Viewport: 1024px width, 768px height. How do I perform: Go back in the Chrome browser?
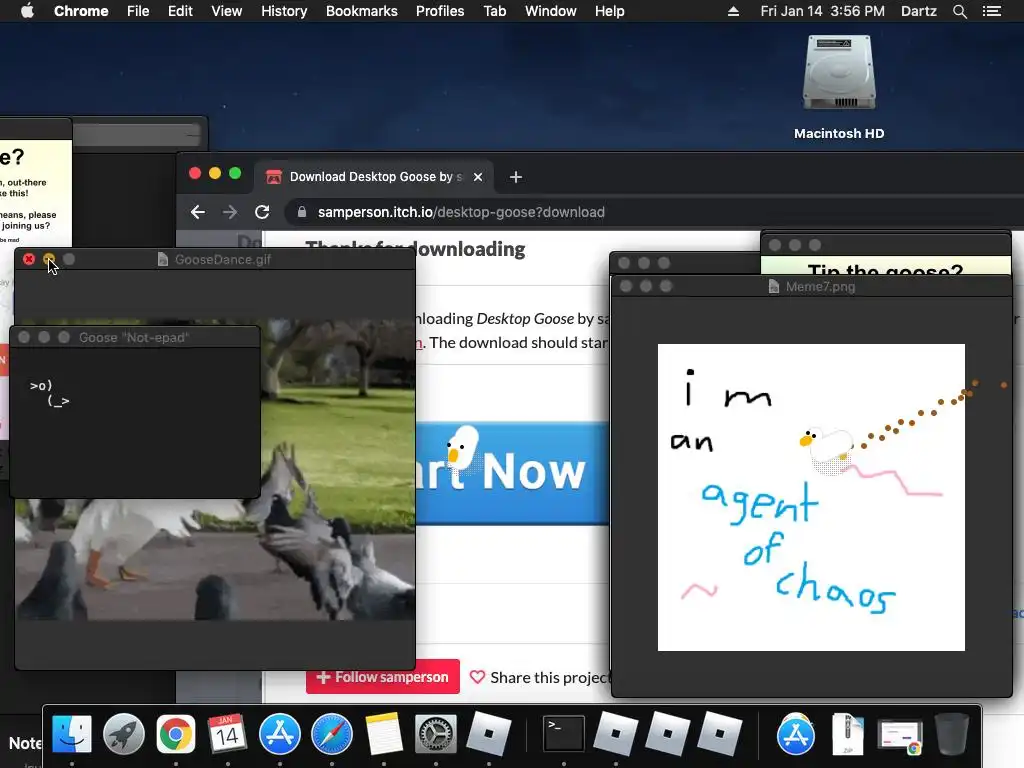(x=197, y=212)
